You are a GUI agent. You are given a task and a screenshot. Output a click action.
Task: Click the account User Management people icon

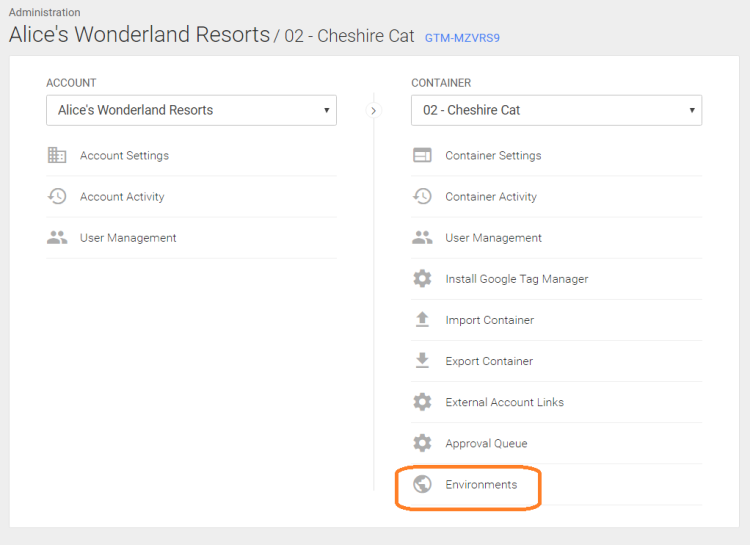[x=57, y=237]
